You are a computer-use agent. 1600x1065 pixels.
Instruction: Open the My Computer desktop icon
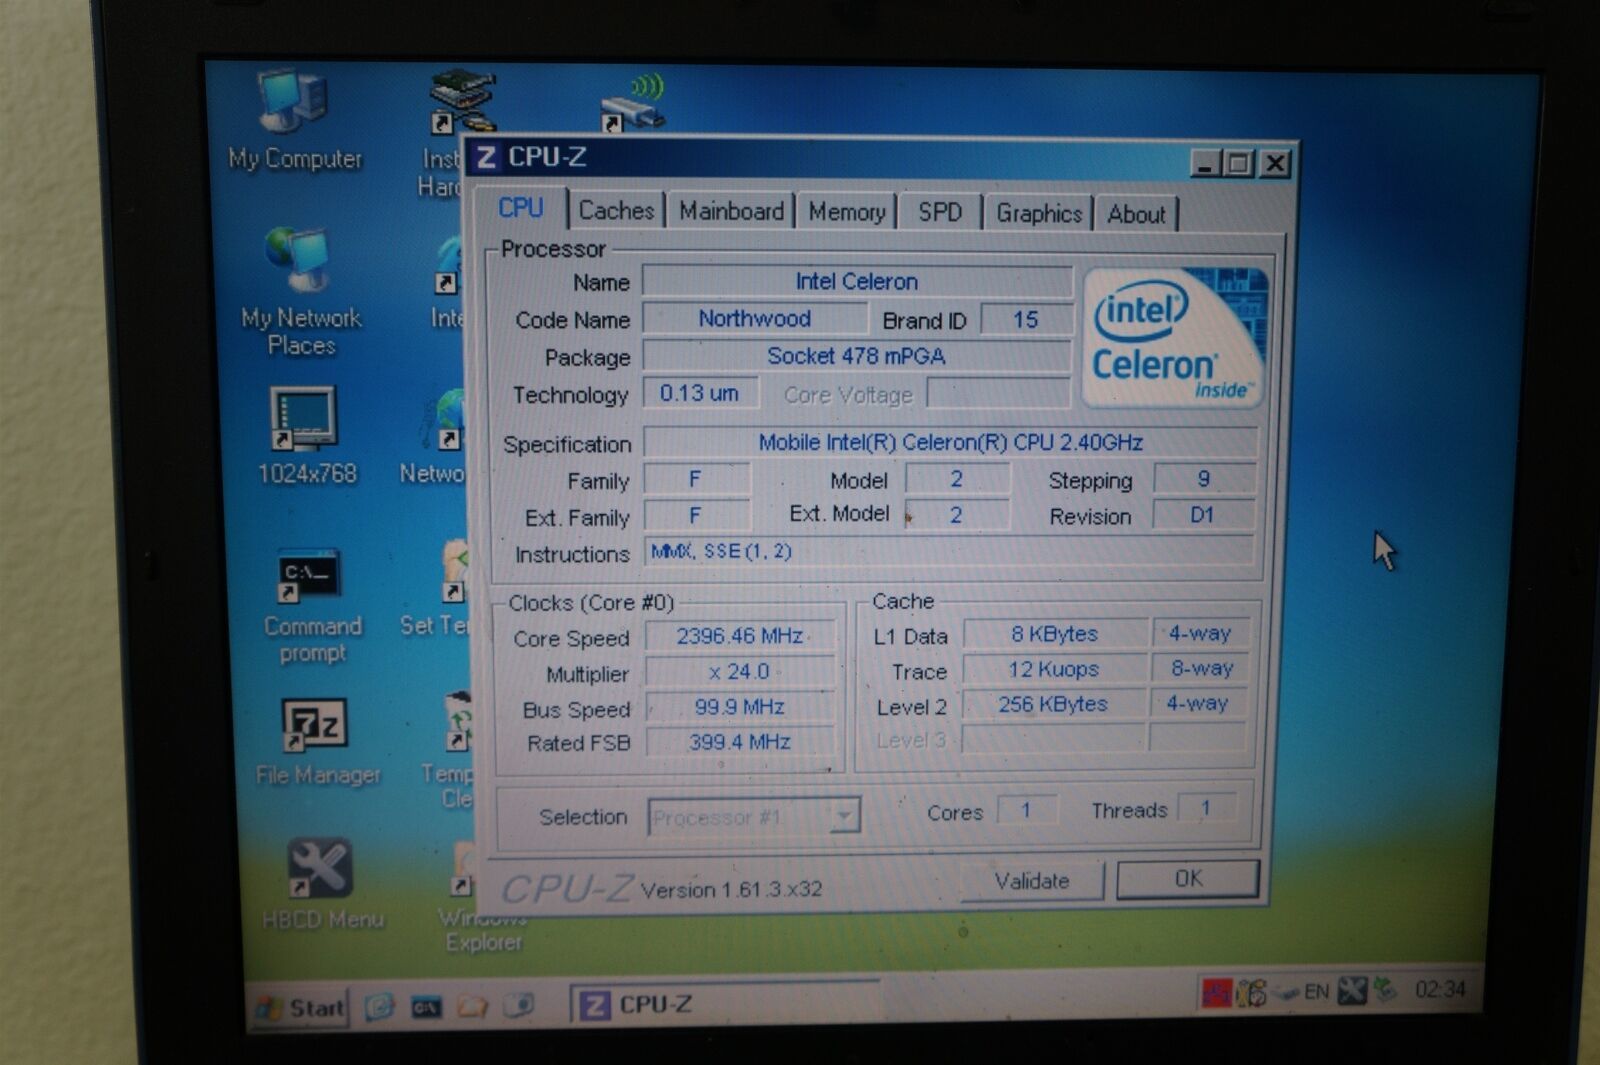pos(294,118)
